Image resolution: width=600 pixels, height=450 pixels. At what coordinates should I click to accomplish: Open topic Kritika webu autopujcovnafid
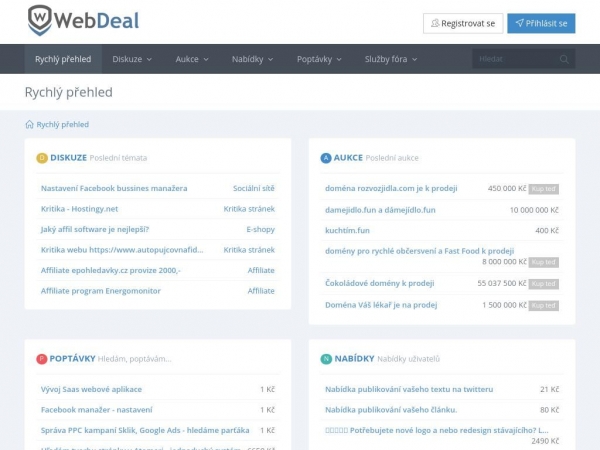tap(122, 250)
